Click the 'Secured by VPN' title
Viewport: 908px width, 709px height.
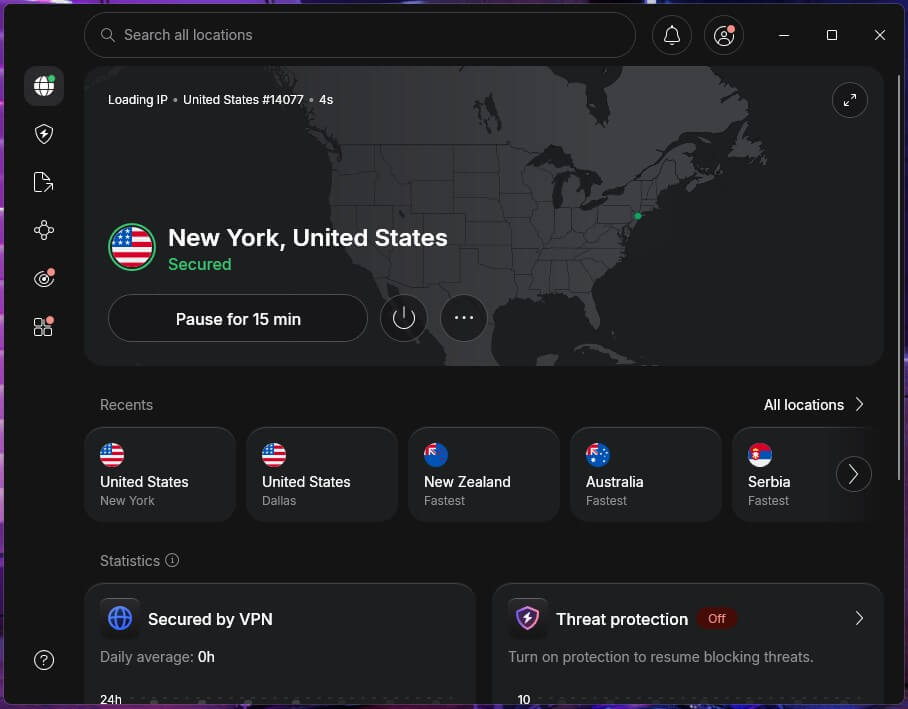coord(210,619)
